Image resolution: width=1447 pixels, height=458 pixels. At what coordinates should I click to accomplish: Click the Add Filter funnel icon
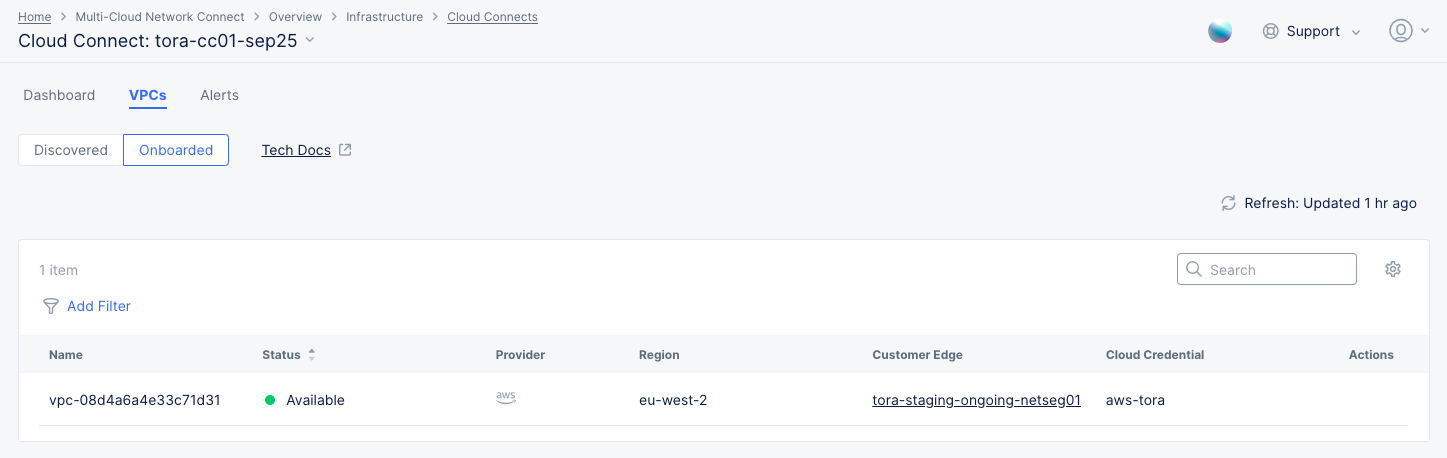click(x=50, y=306)
